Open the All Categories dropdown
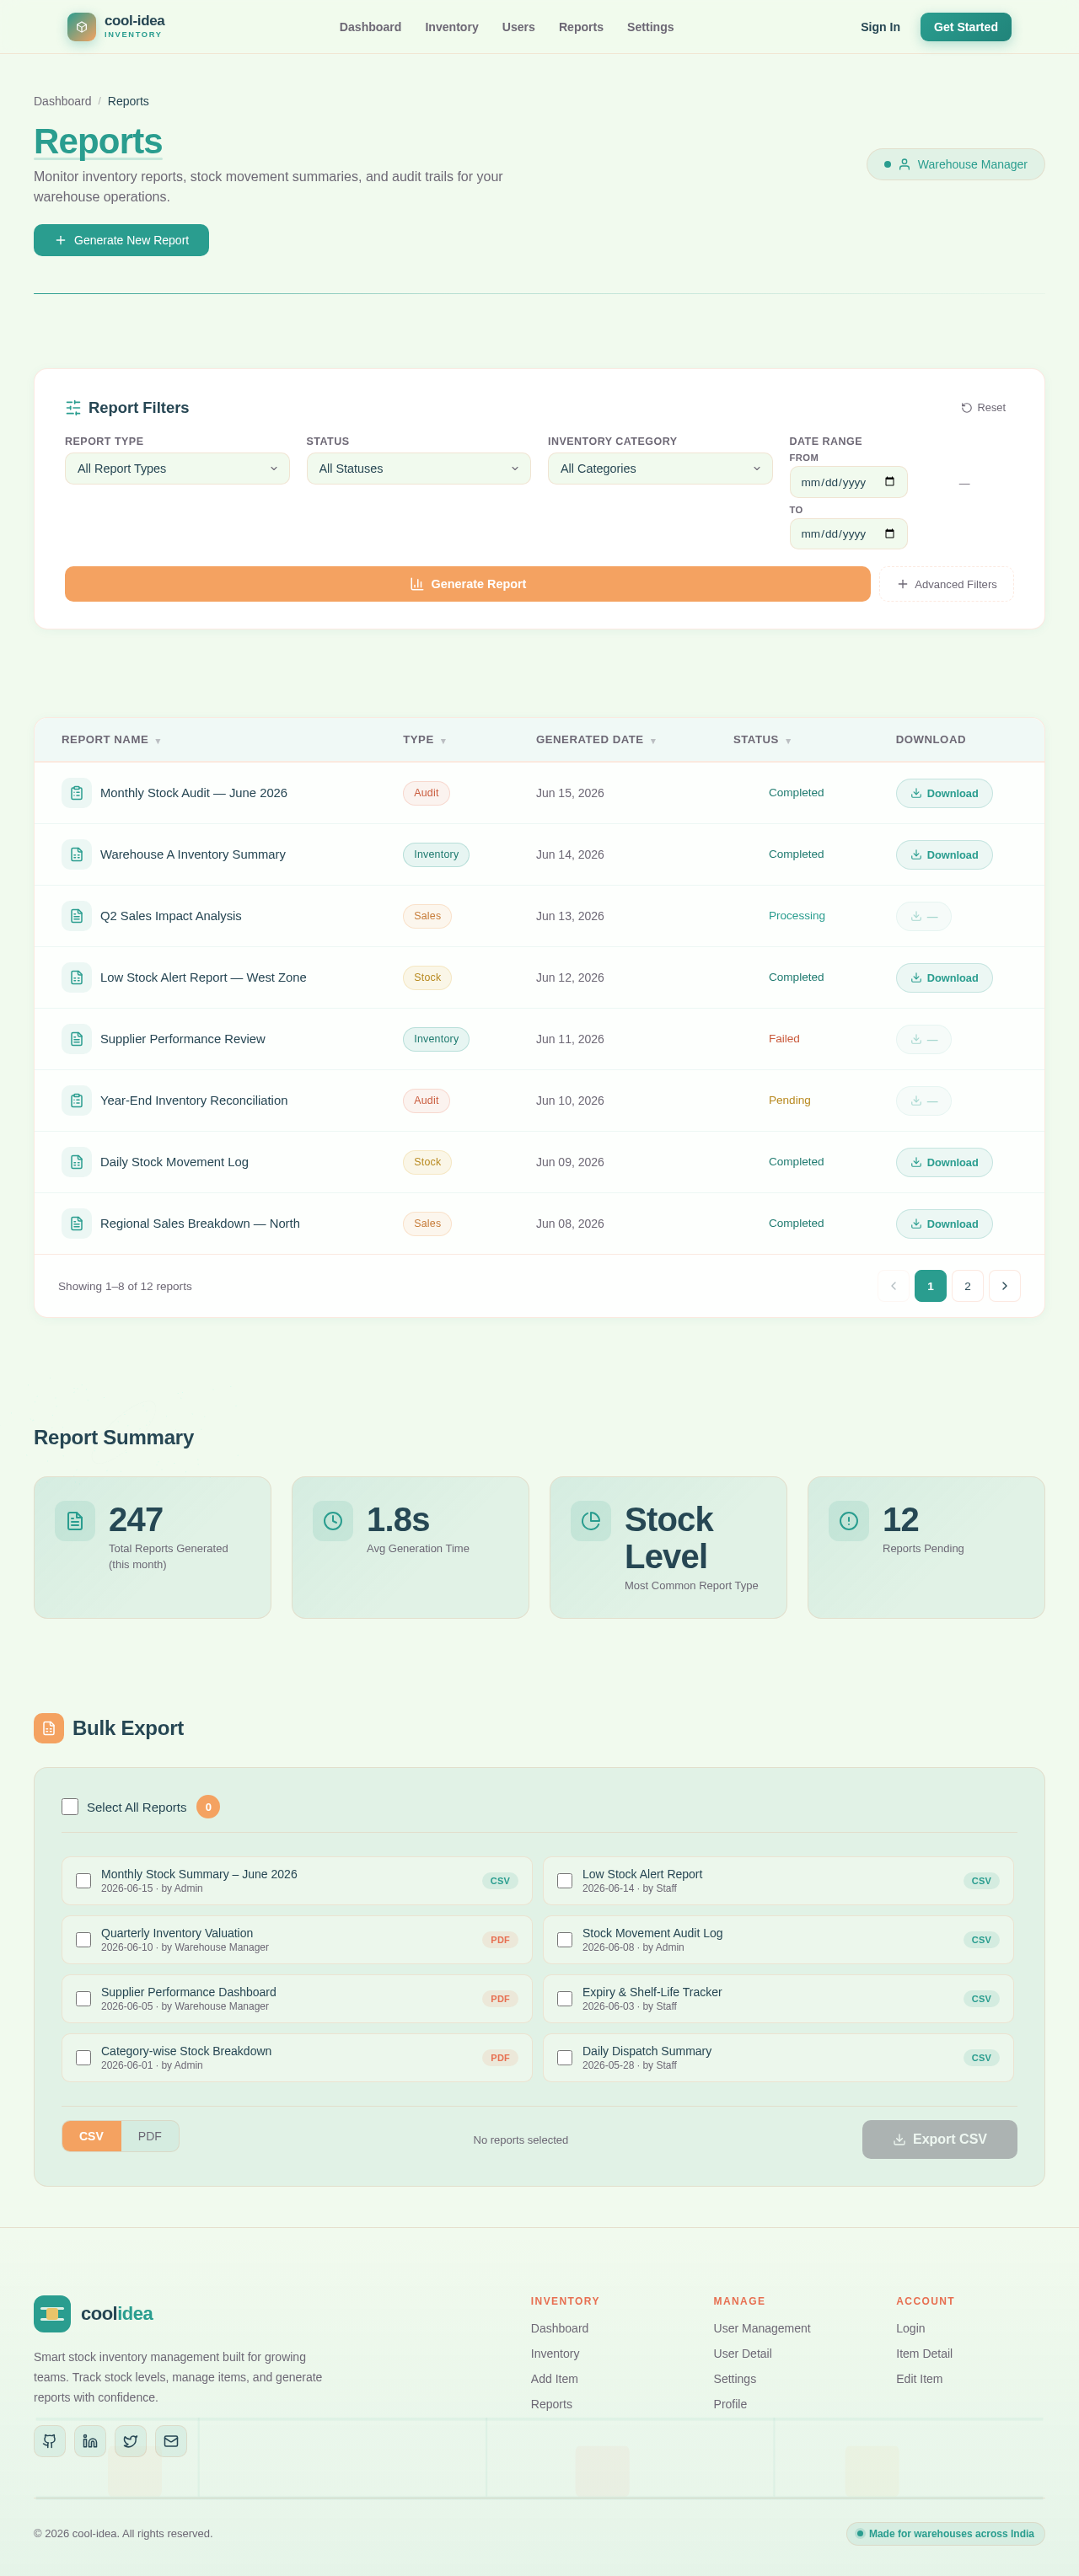Viewport: 1079px width, 2576px height. 660,468
